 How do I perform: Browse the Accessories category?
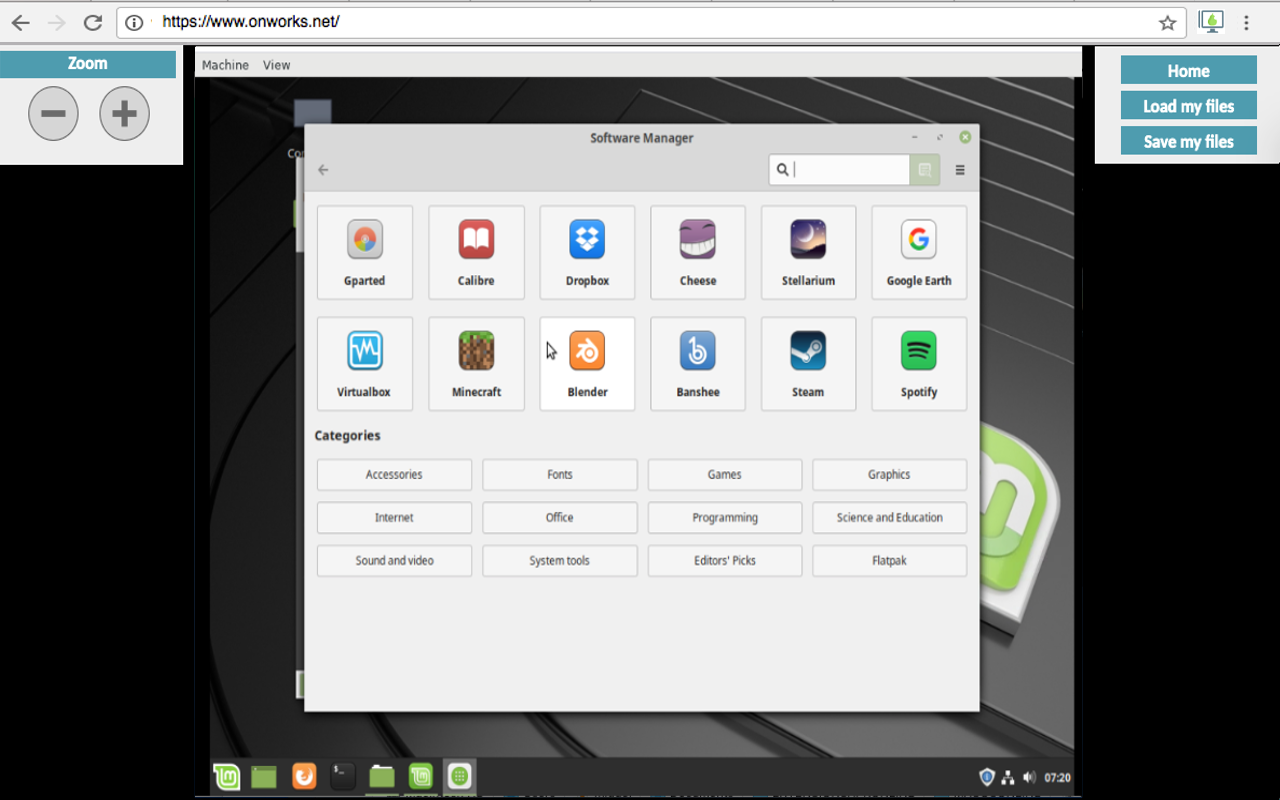pos(394,475)
